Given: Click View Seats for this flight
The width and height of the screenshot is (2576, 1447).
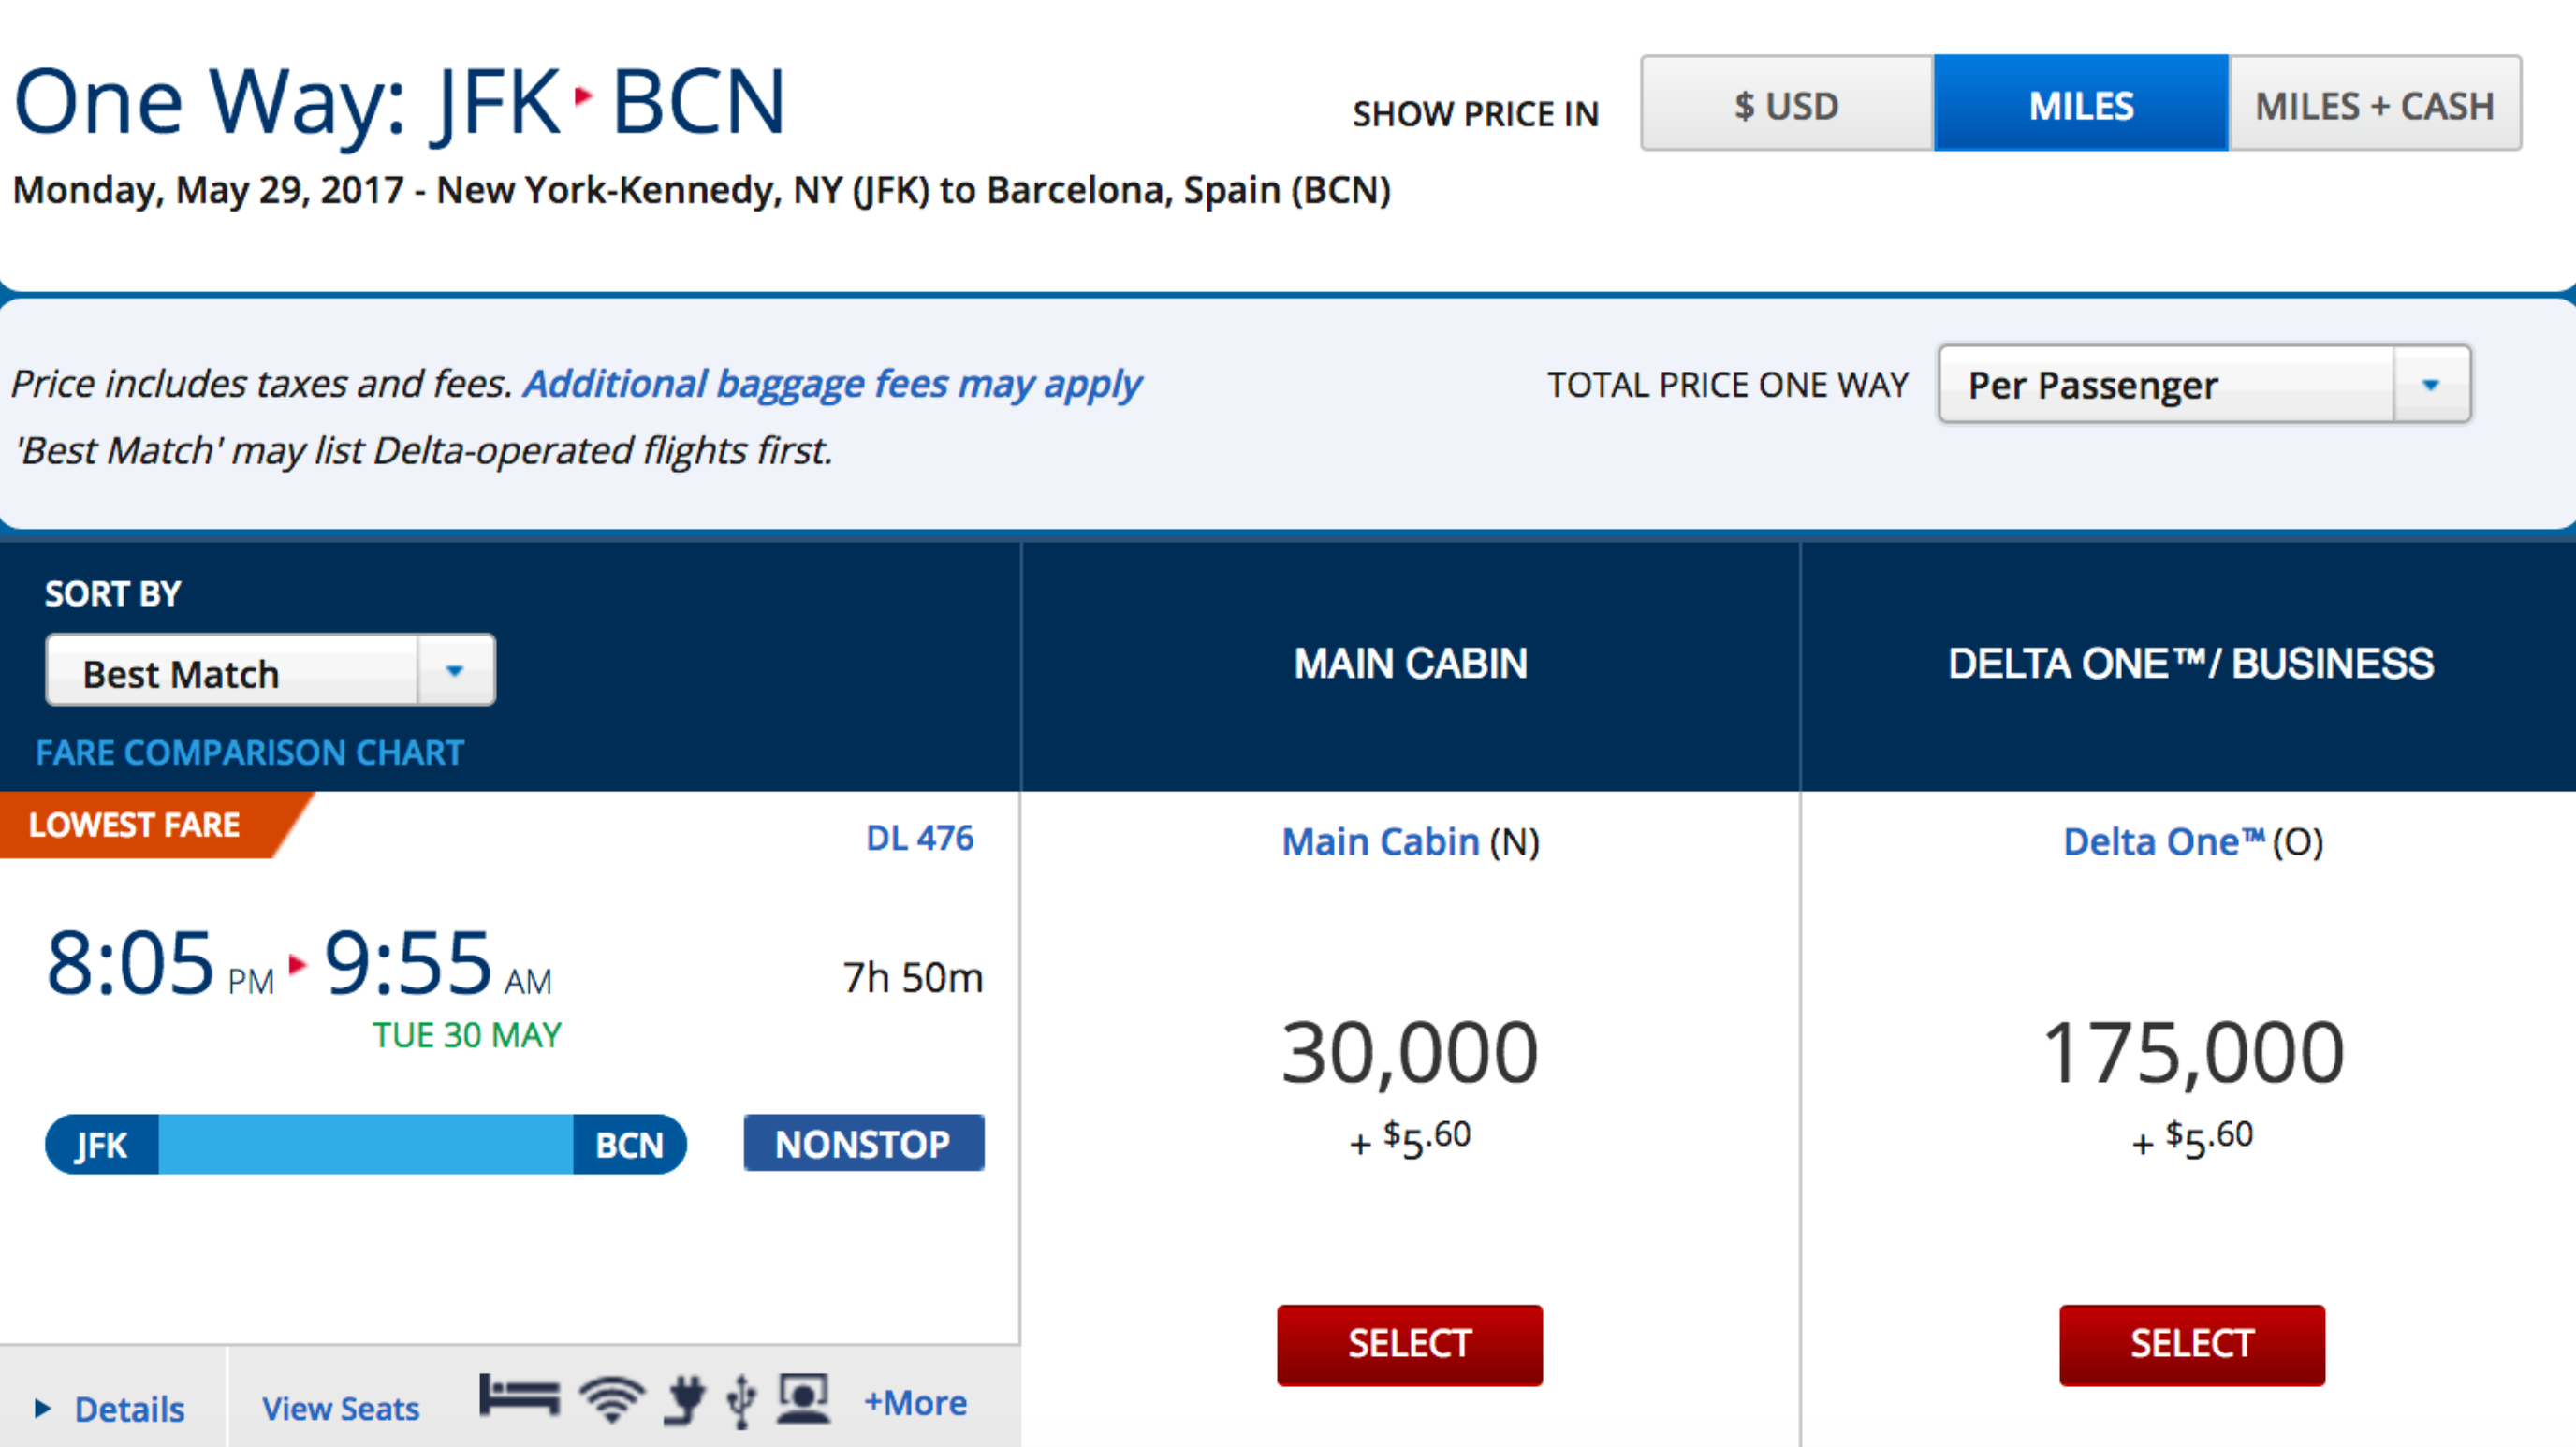Looking at the screenshot, I should pyautogui.click(x=340, y=1409).
